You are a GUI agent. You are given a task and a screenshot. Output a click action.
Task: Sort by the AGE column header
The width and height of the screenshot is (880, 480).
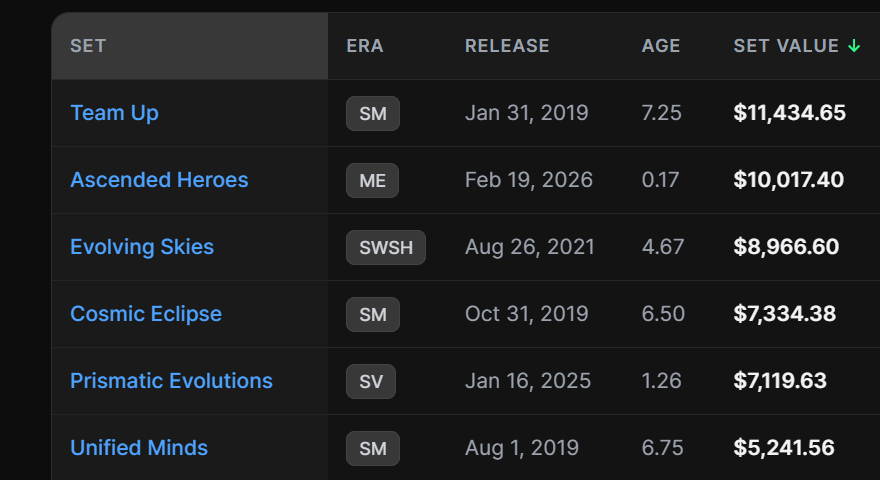click(661, 45)
